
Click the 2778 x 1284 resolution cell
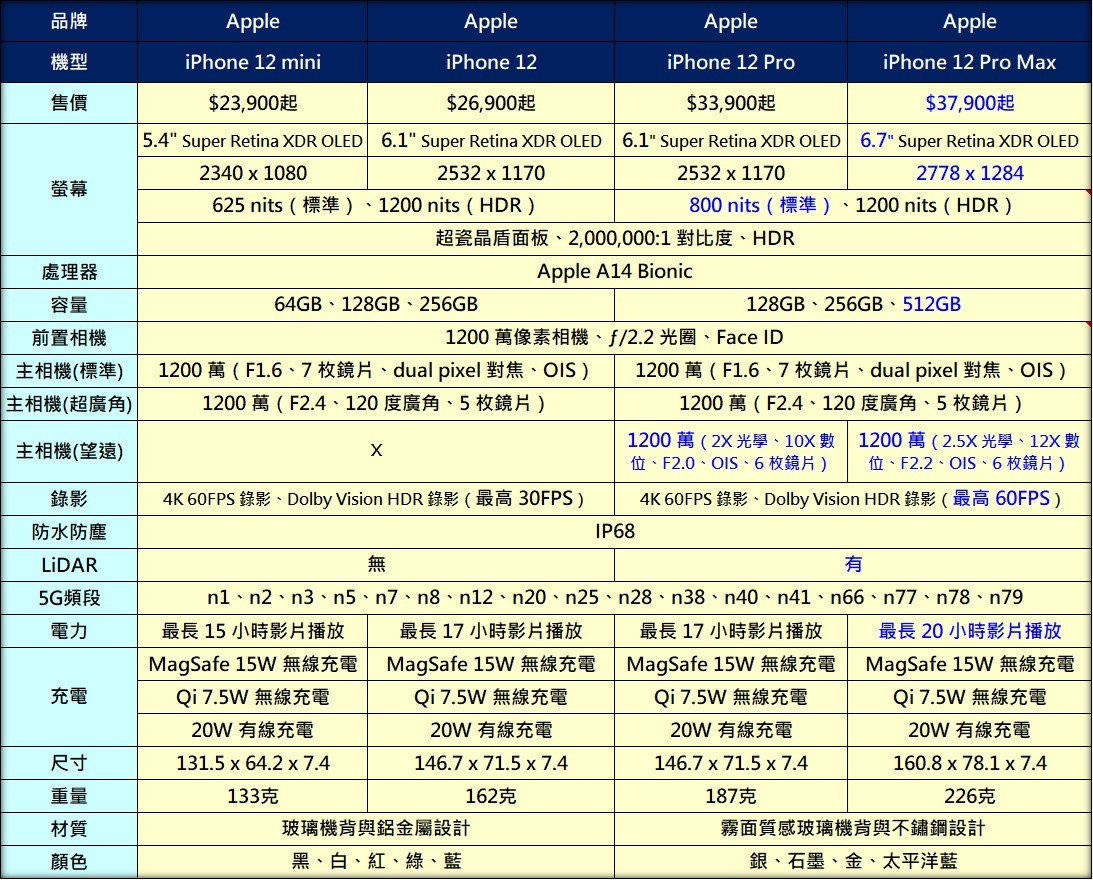(969, 173)
